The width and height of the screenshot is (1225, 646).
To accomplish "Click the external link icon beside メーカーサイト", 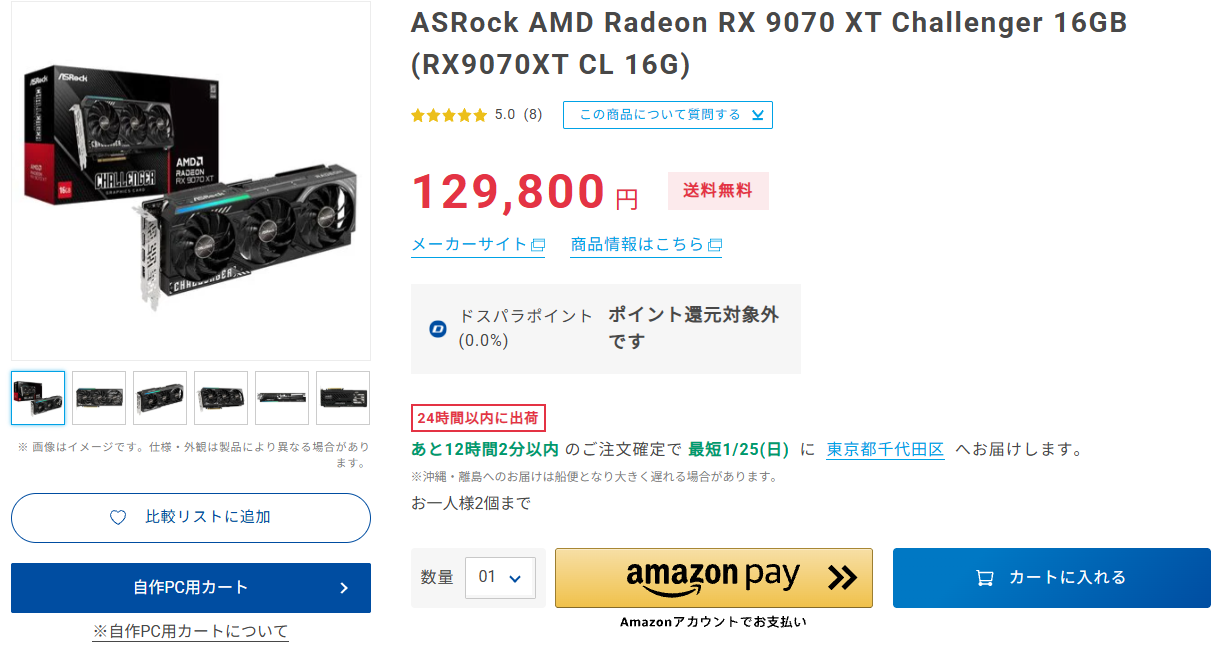I will click(x=538, y=245).
